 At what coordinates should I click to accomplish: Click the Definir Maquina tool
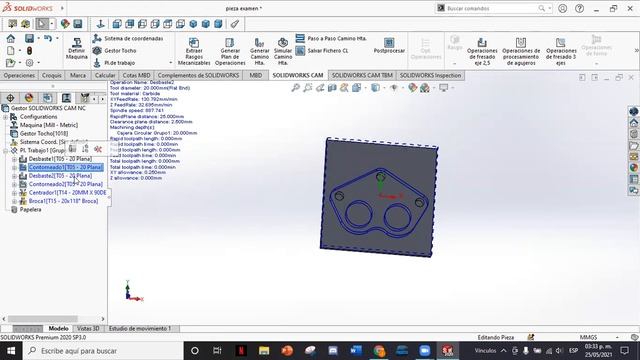(77, 49)
